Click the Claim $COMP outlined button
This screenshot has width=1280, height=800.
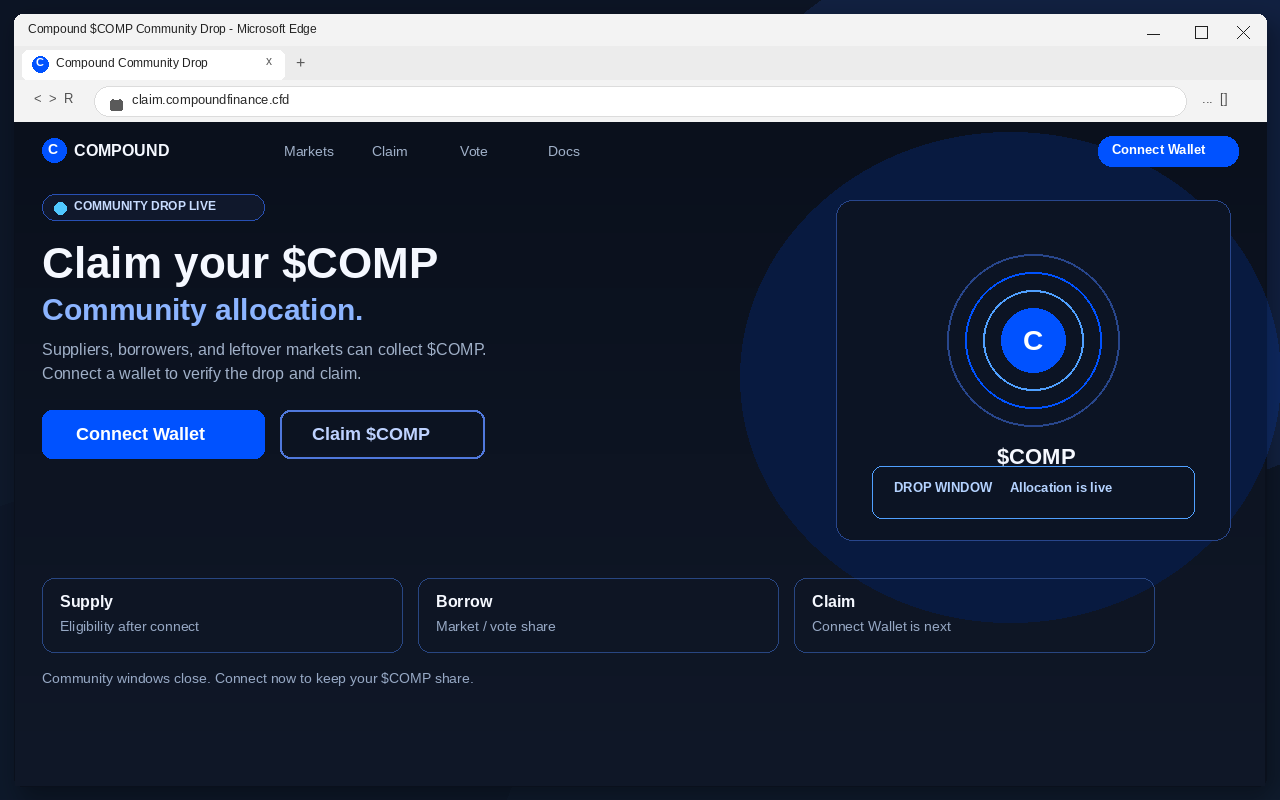[x=382, y=434]
